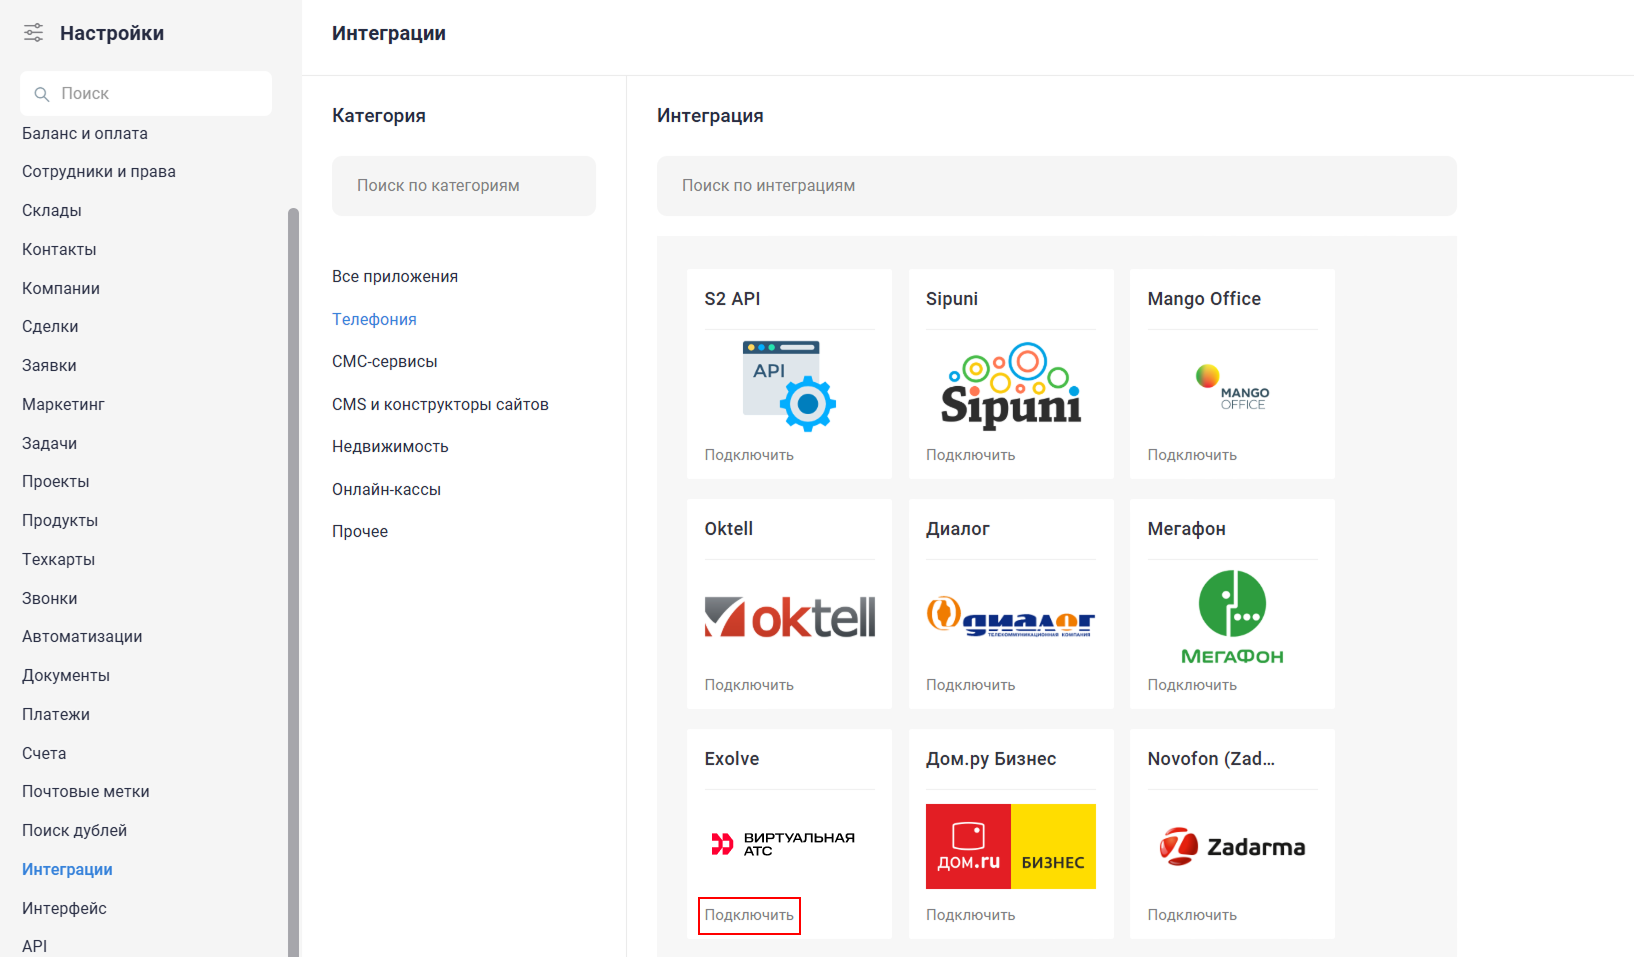
Task: Select the Oktell logo image
Action: 789,617
